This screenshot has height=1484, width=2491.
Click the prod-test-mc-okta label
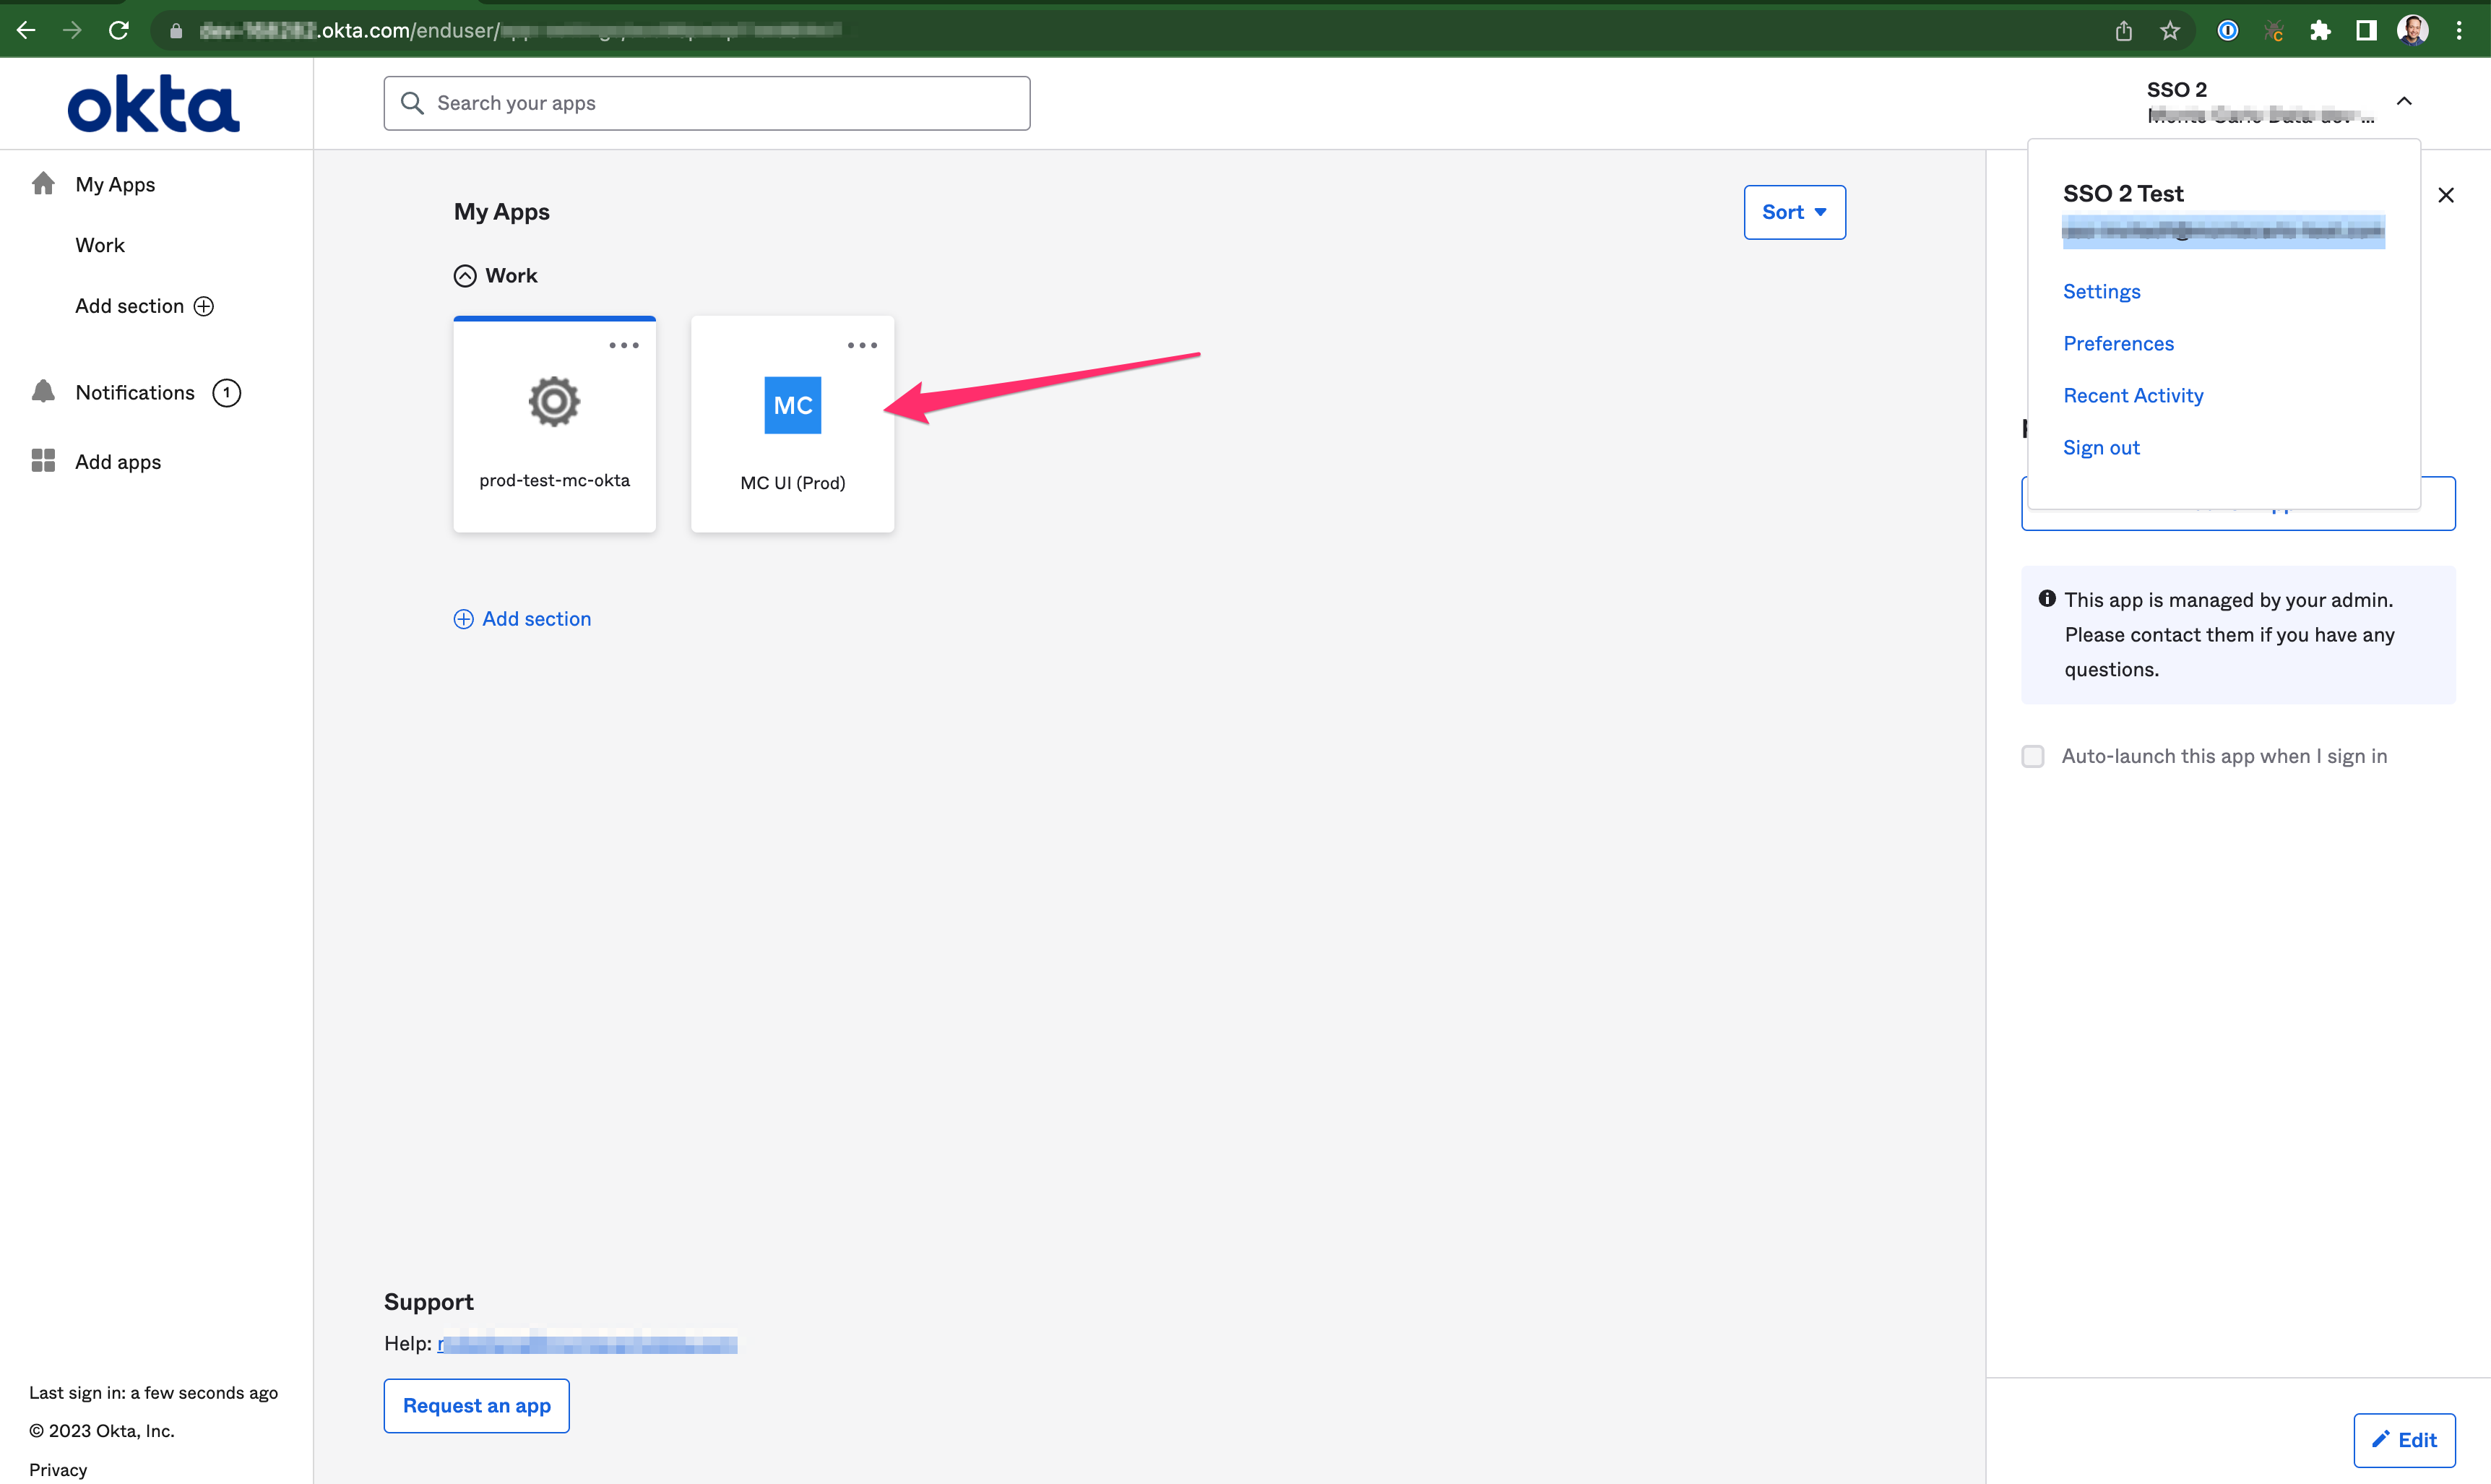(x=555, y=480)
